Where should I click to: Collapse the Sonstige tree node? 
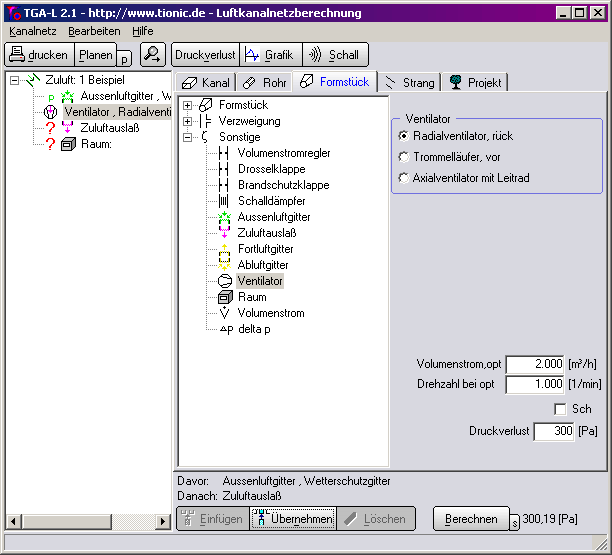click(188, 137)
